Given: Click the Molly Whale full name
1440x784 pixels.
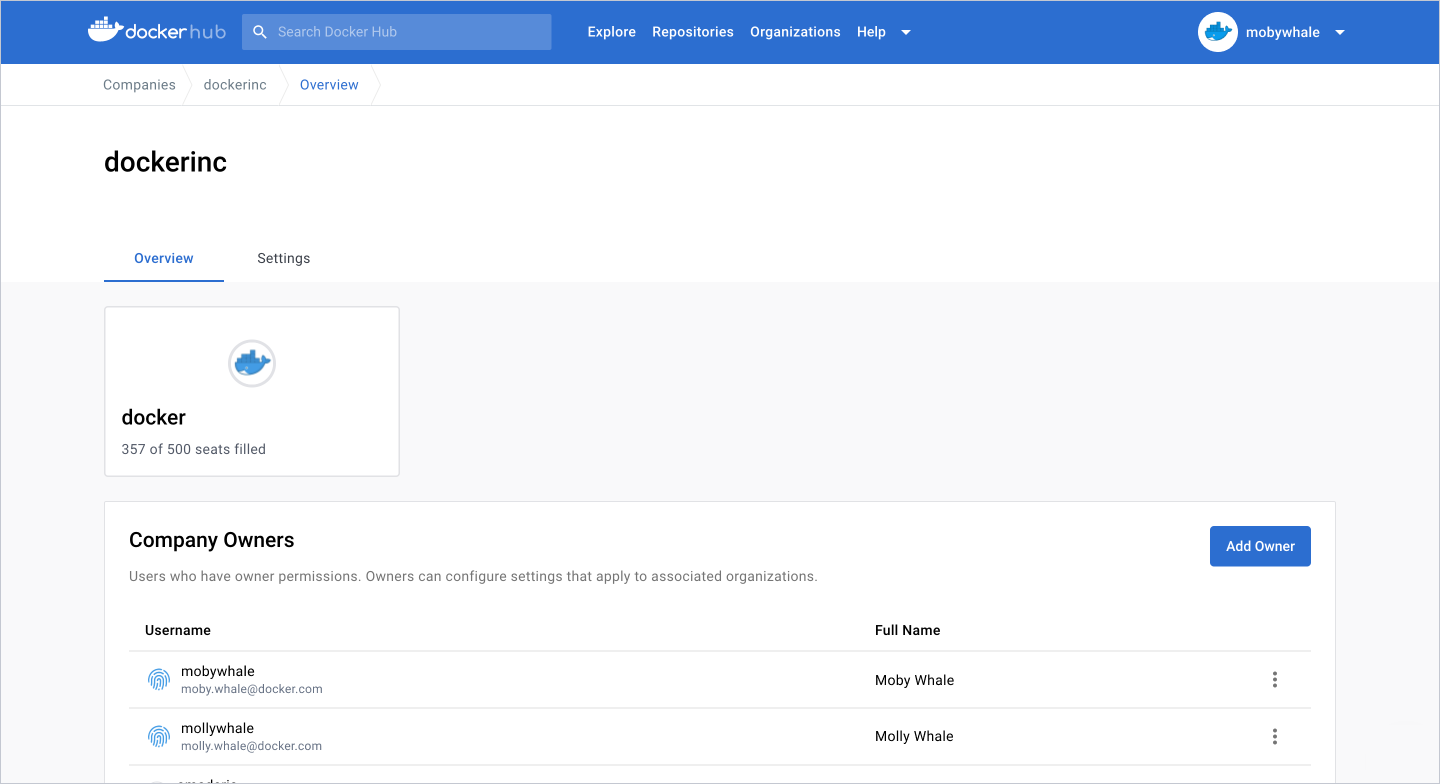Looking at the screenshot, I should pyautogui.click(x=915, y=736).
